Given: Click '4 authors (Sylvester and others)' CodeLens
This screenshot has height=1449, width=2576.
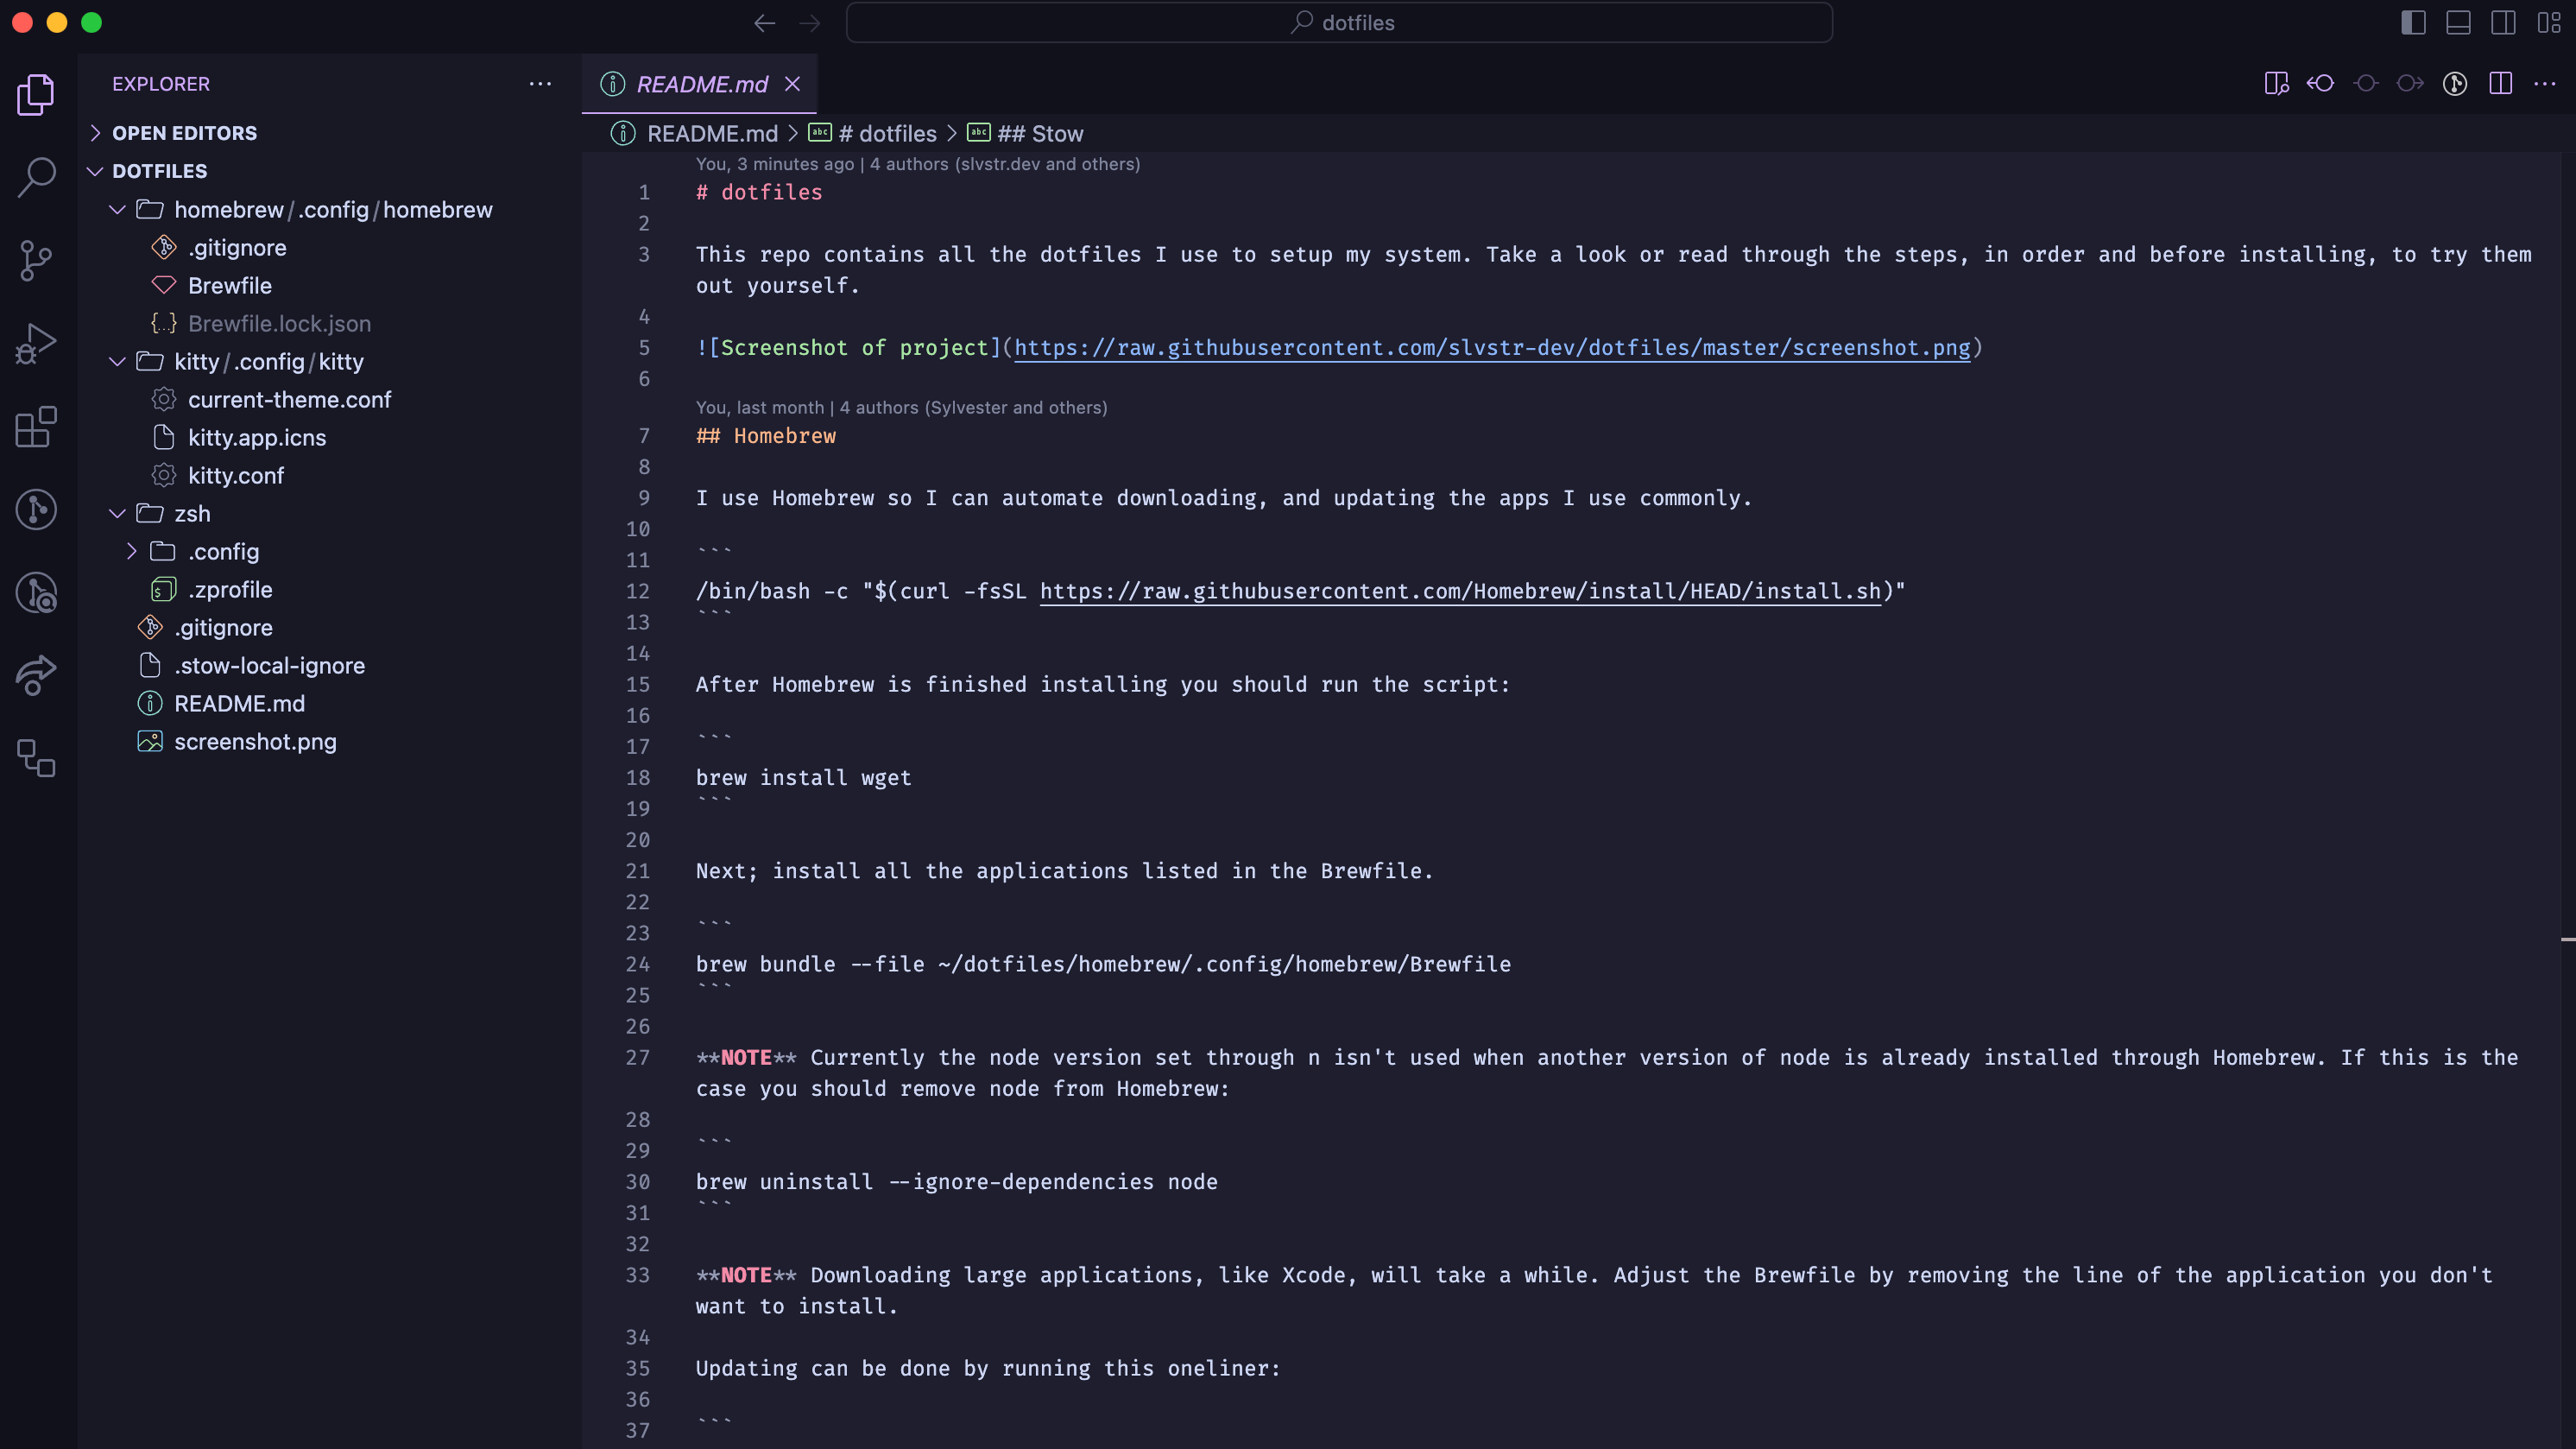Looking at the screenshot, I should 974,407.
